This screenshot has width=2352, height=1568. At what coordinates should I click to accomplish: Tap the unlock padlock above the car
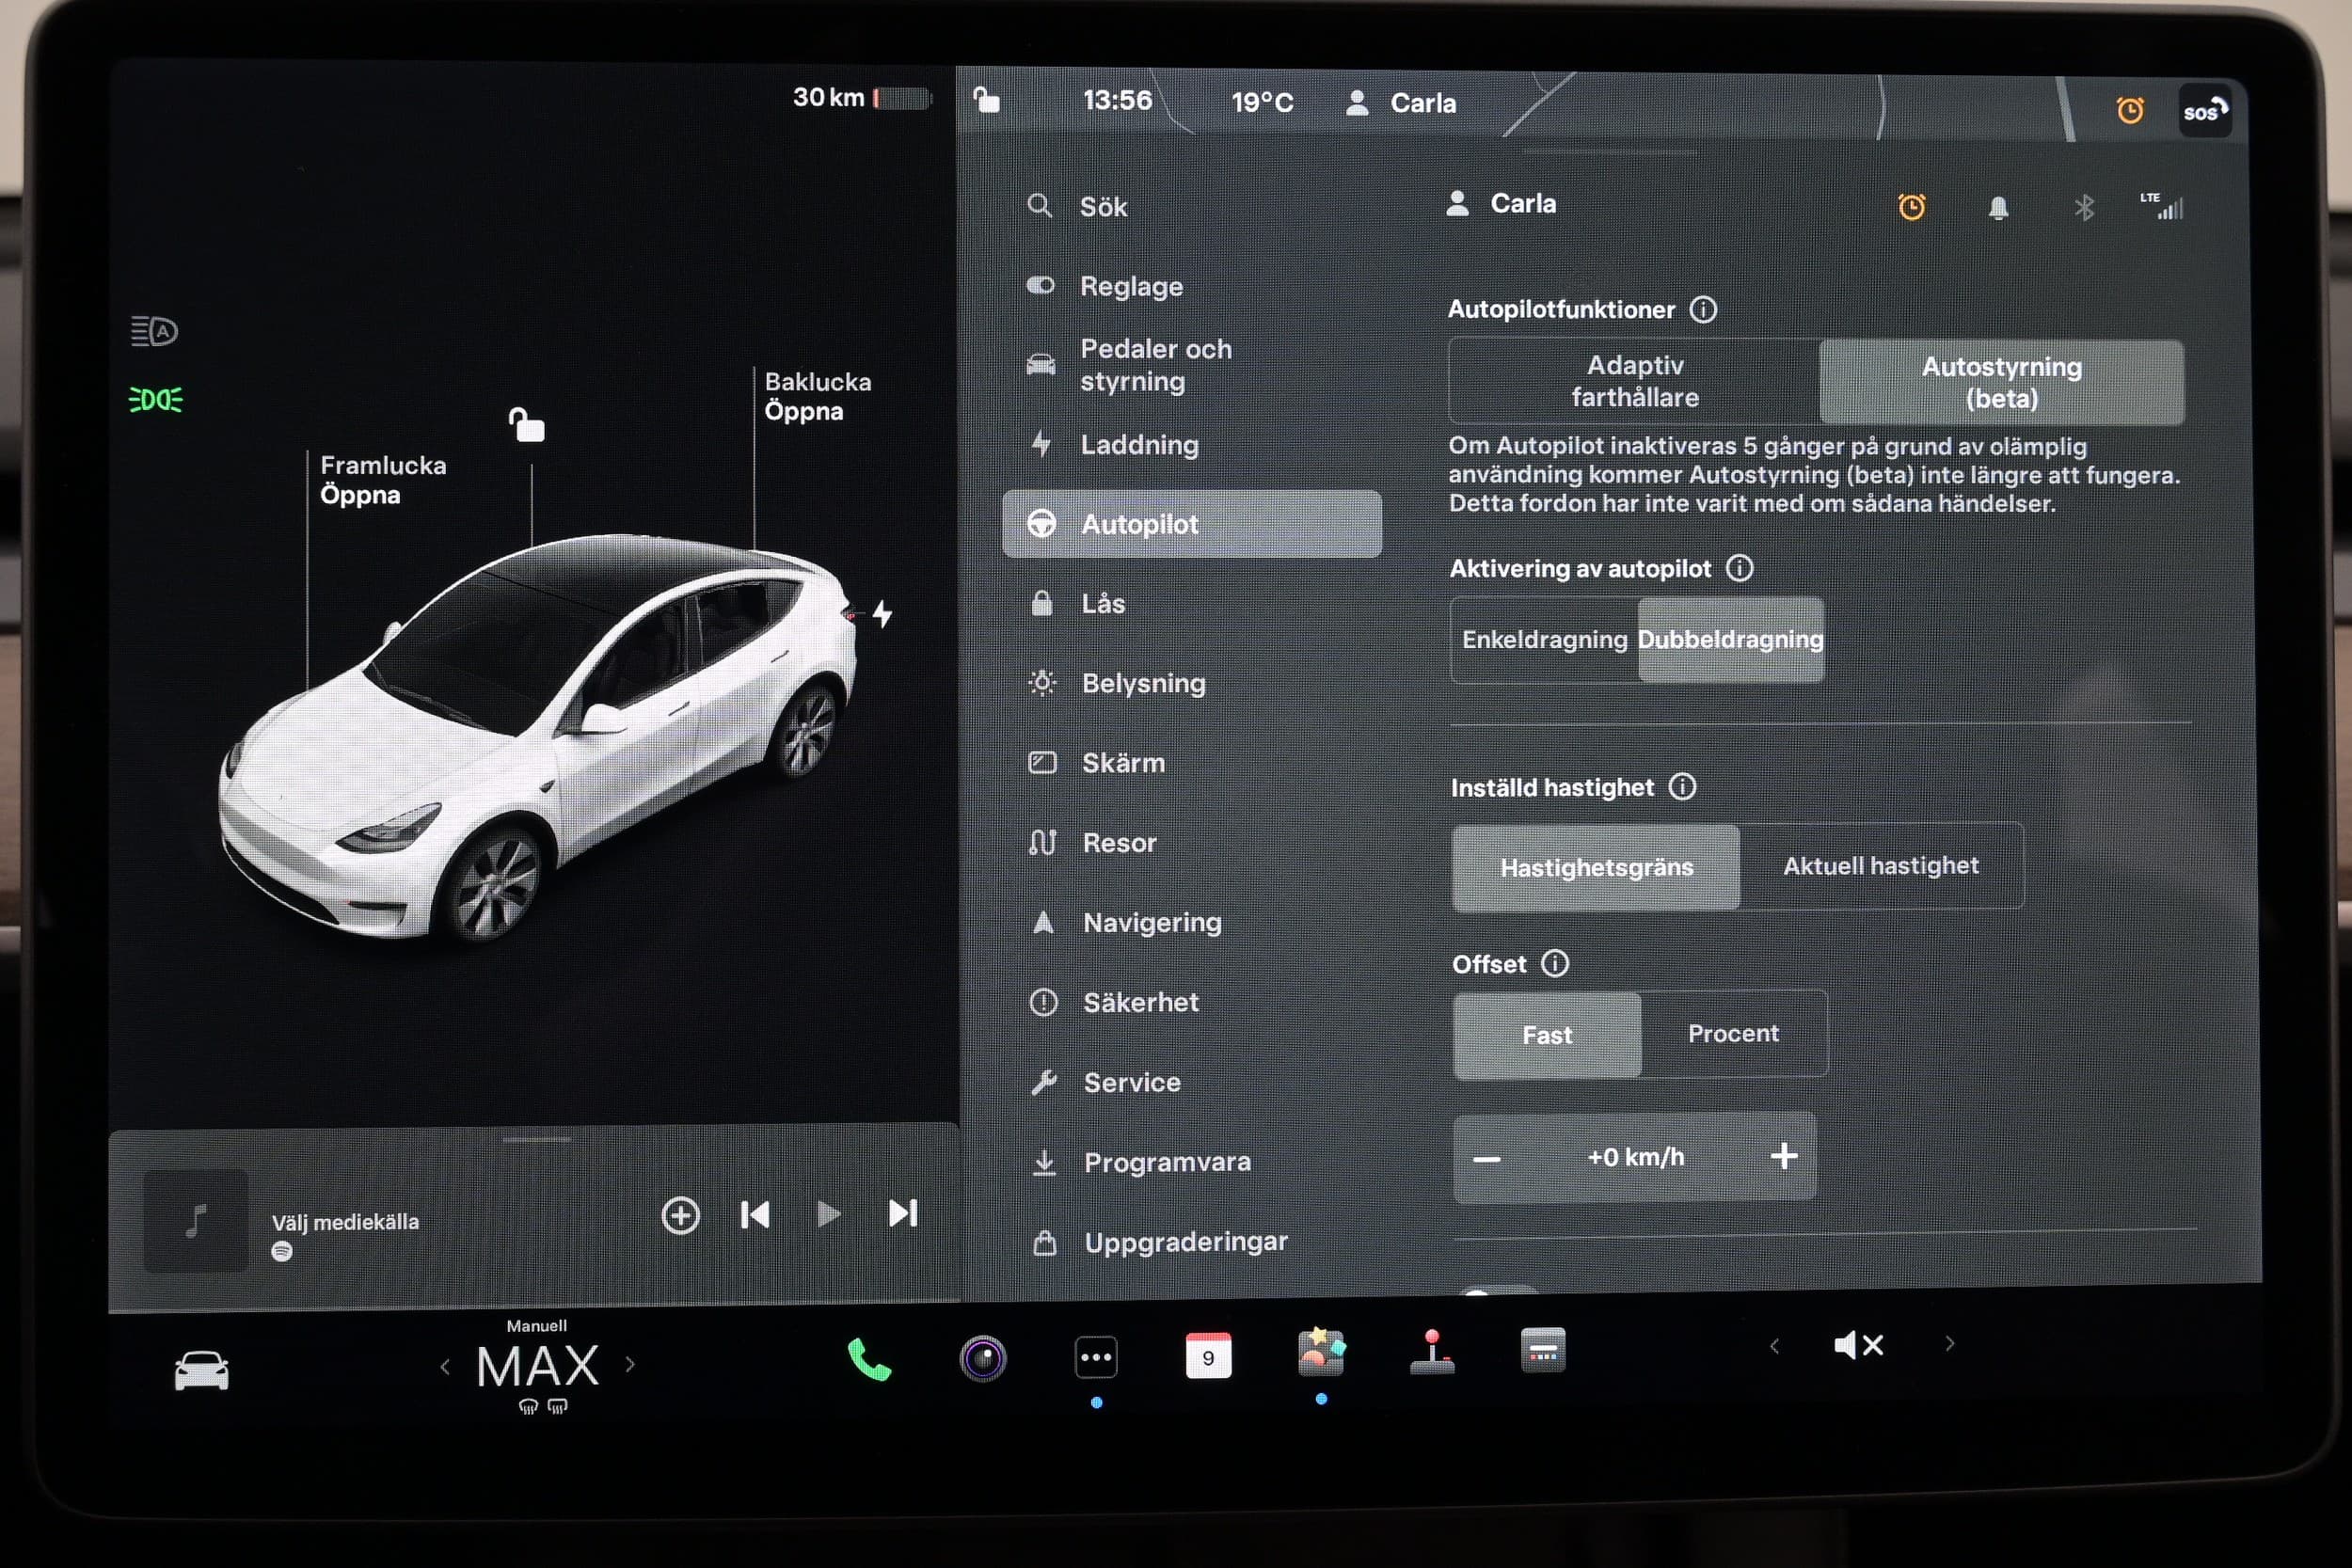pos(526,425)
